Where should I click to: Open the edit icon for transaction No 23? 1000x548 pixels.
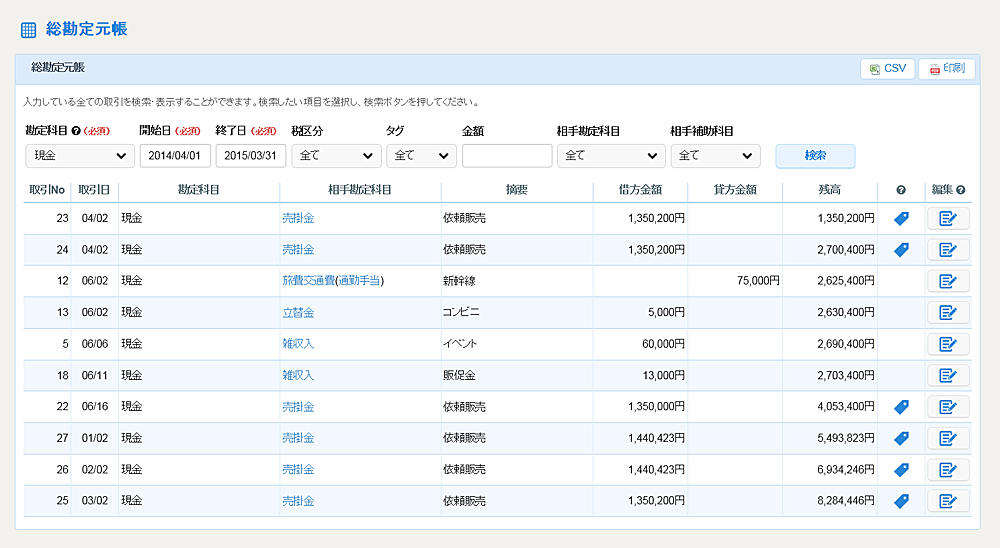948,218
